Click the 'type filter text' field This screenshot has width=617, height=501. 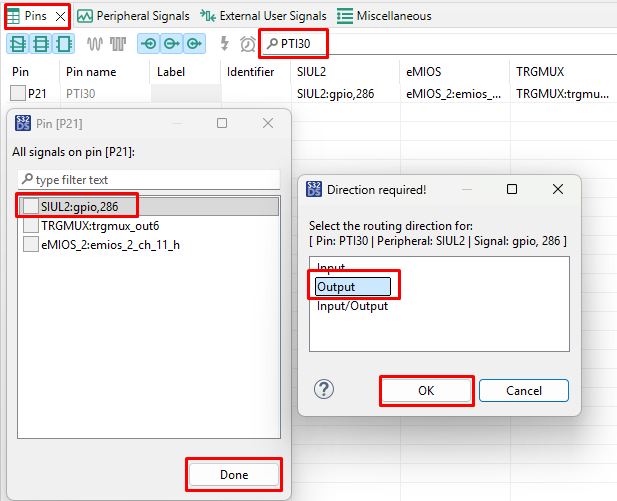pos(150,180)
